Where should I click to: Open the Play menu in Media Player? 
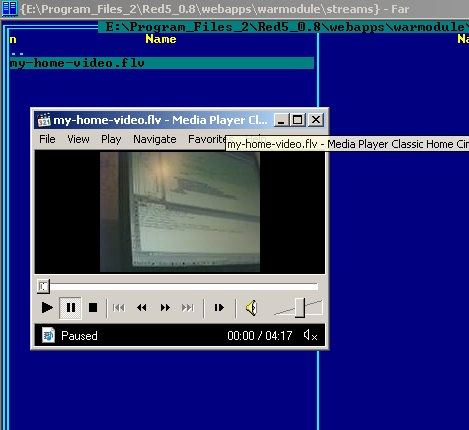tap(111, 139)
